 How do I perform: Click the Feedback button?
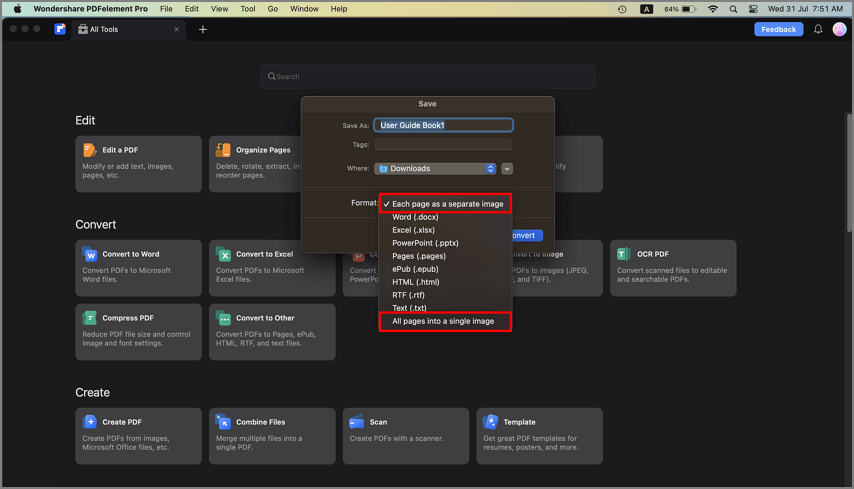(778, 29)
